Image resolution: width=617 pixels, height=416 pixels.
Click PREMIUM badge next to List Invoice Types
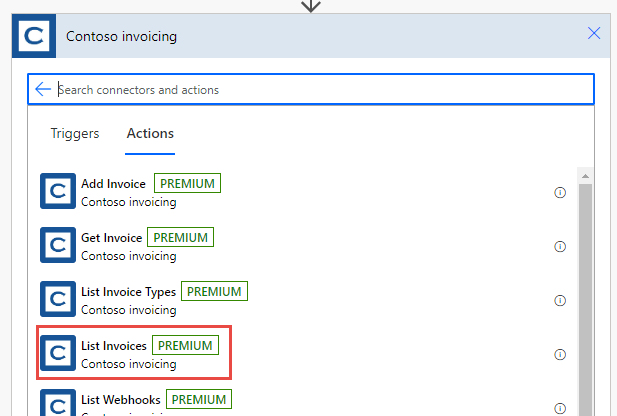point(214,291)
